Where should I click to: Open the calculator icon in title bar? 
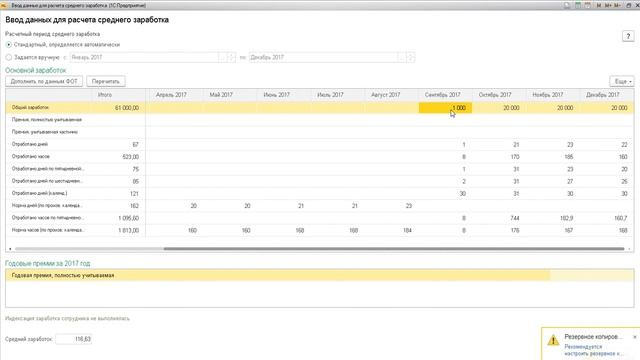(x=578, y=5)
